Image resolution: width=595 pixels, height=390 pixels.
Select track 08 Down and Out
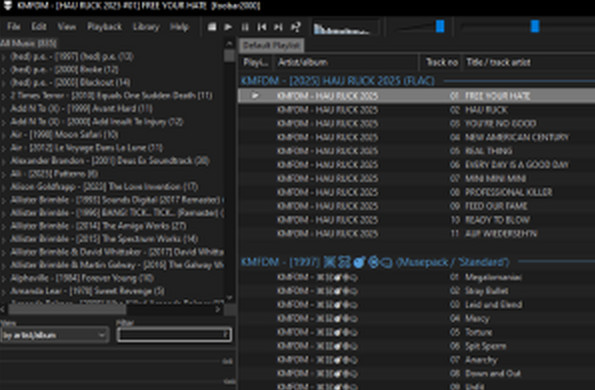pyautogui.click(x=417, y=374)
